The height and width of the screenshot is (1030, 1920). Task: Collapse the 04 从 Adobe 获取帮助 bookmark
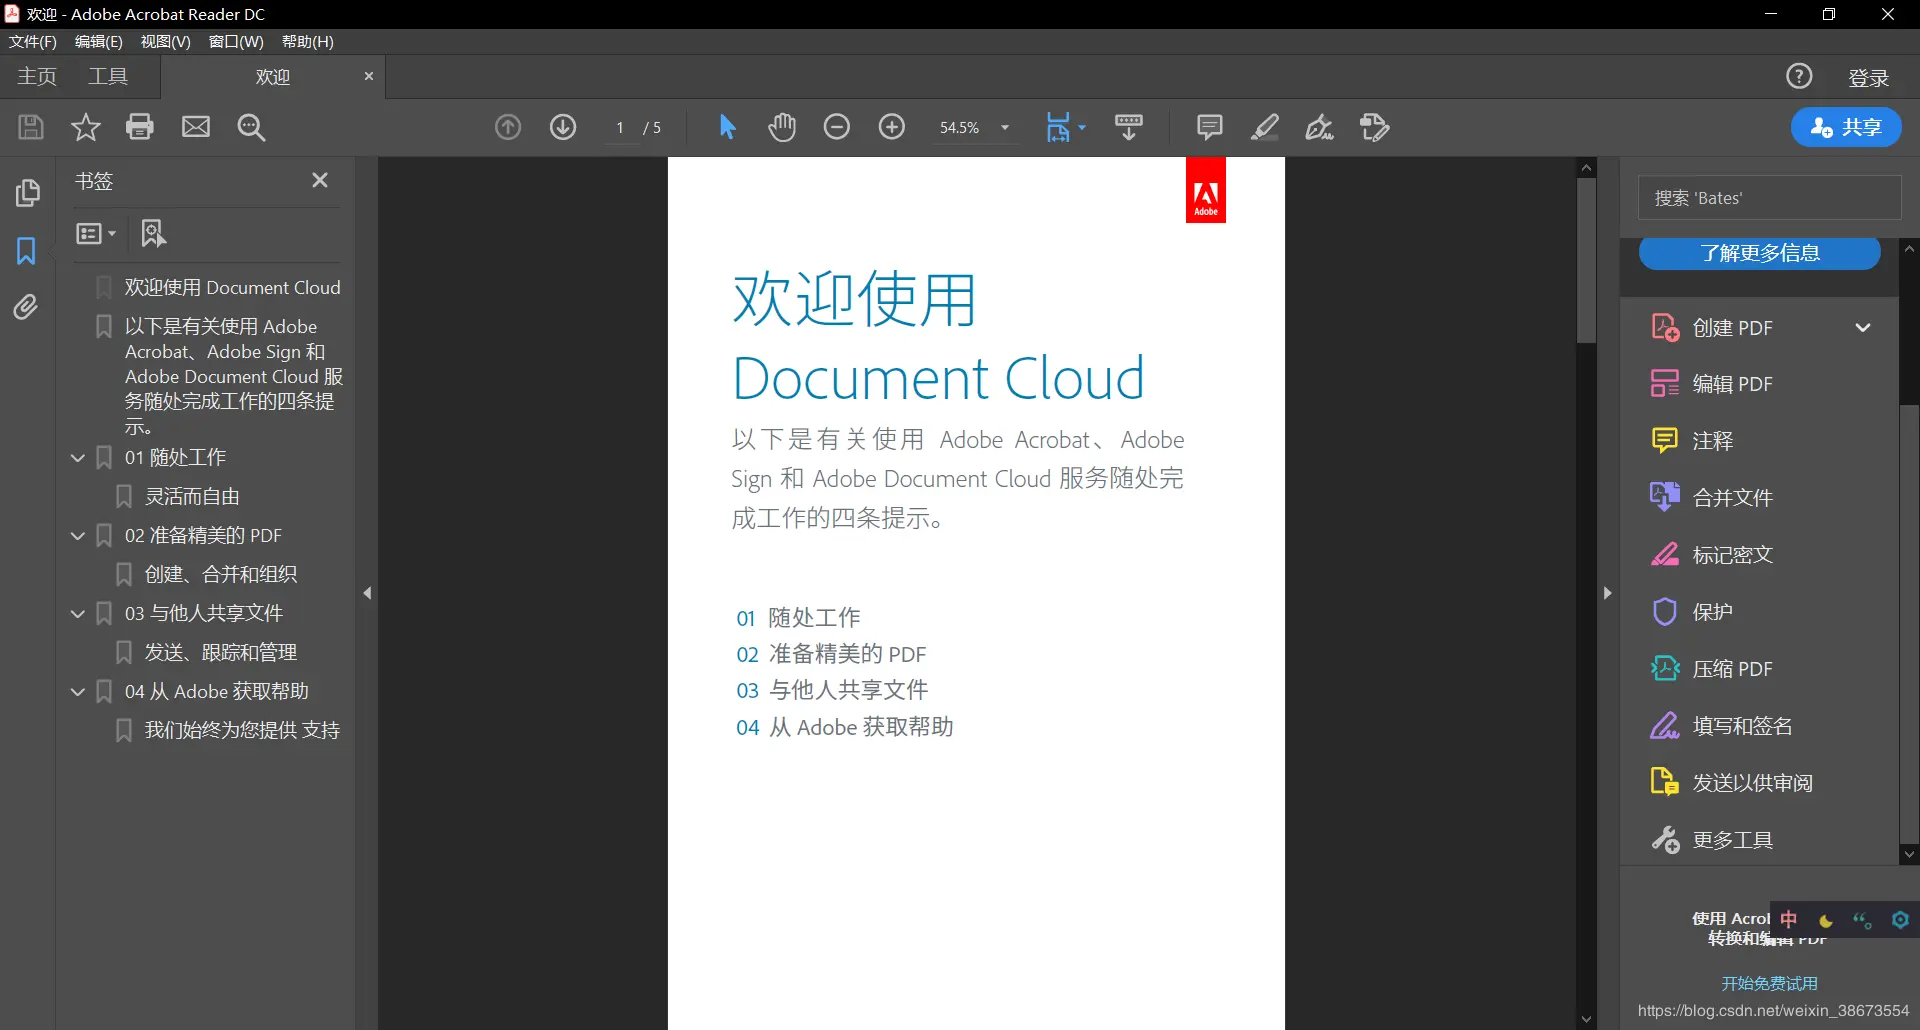(78, 691)
